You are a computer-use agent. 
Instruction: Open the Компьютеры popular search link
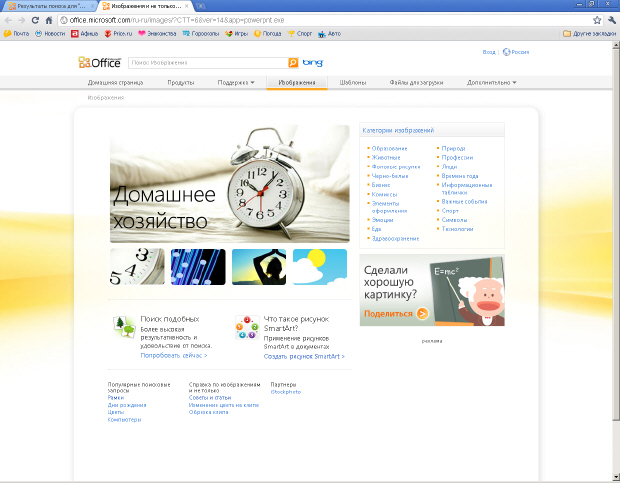(x=124, y=419)
